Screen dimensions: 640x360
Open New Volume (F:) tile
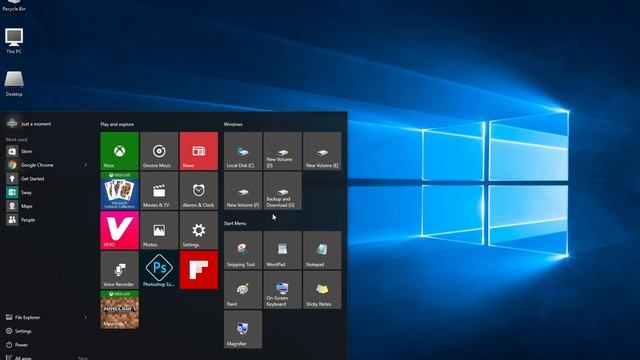coord(243,191)
